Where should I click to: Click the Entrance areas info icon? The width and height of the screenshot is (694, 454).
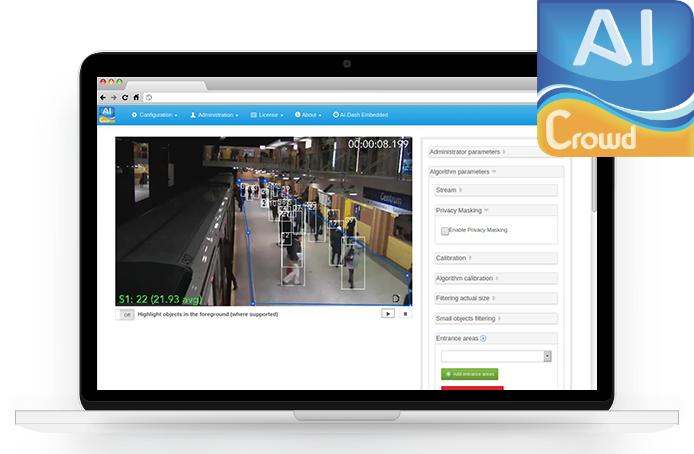(x=483, y=339)
